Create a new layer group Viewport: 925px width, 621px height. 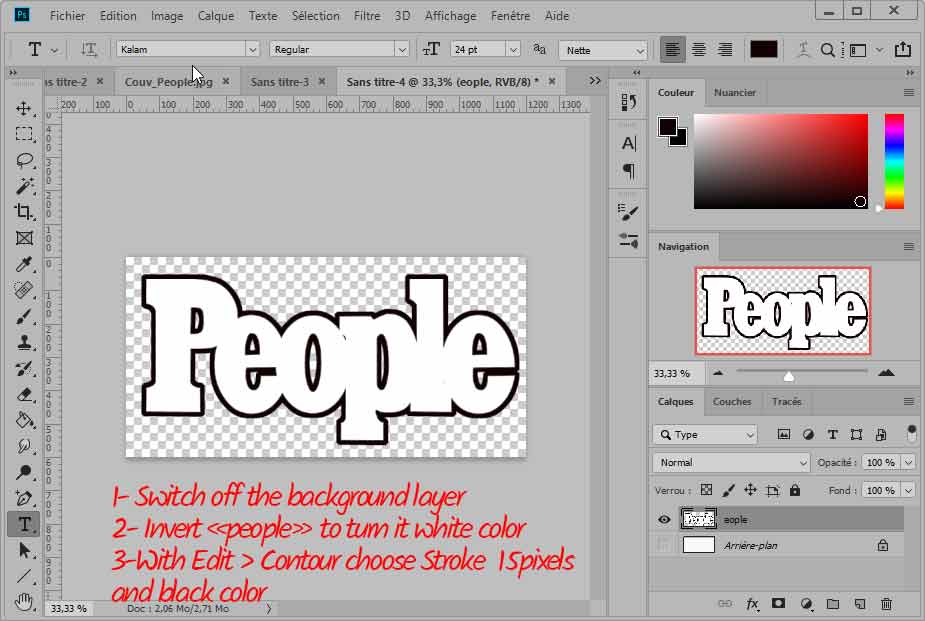[x=832, y=604]
